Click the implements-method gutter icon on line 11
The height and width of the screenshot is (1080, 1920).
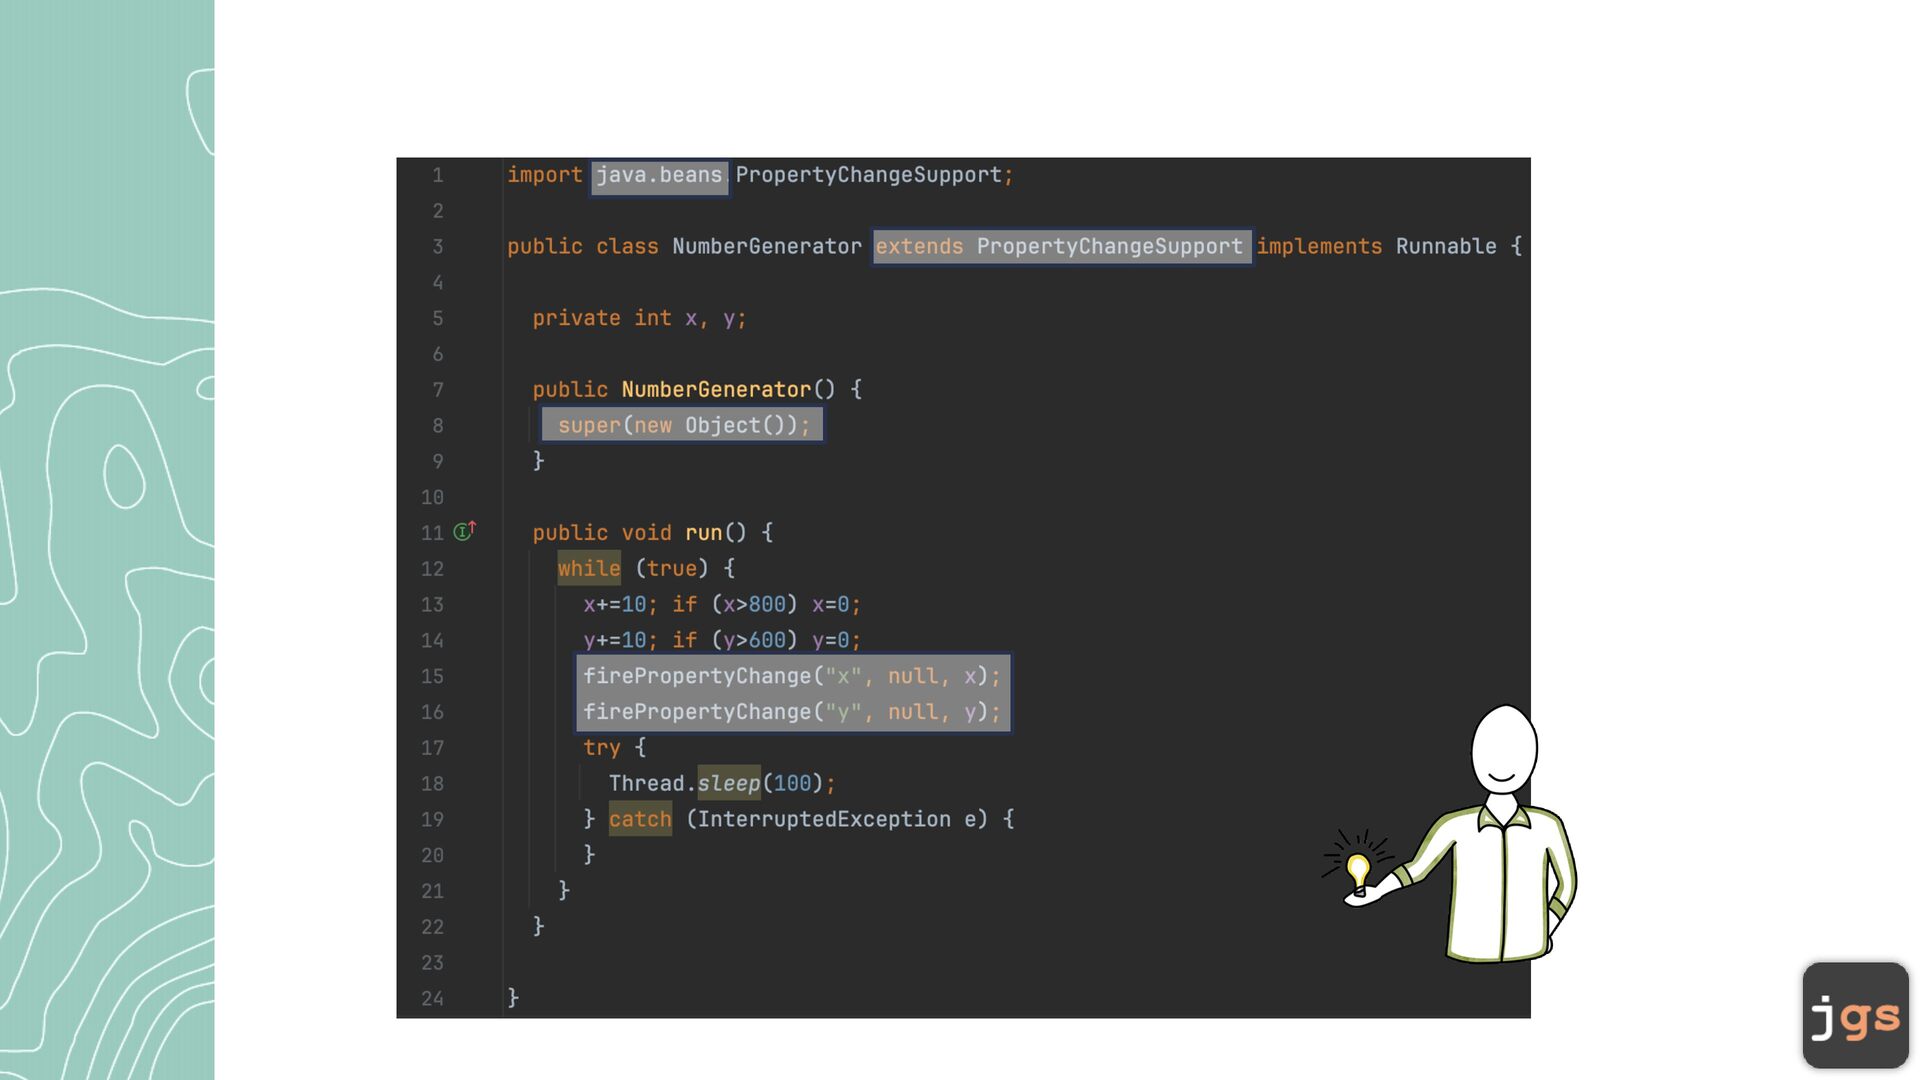(x=464, y=531)
